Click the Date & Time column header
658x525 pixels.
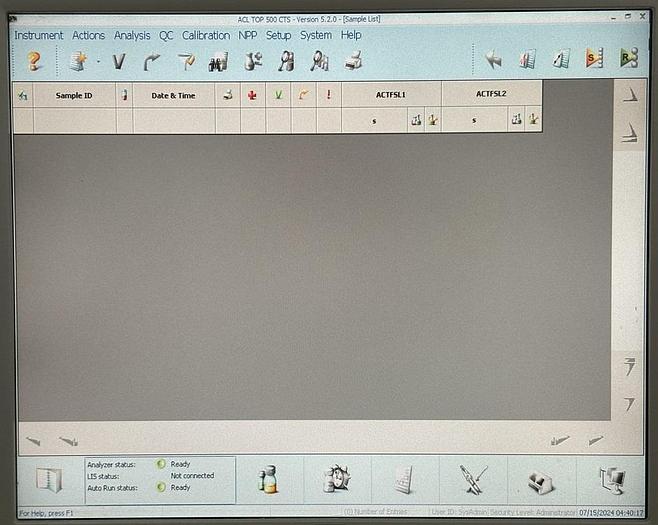coord(173,95)
